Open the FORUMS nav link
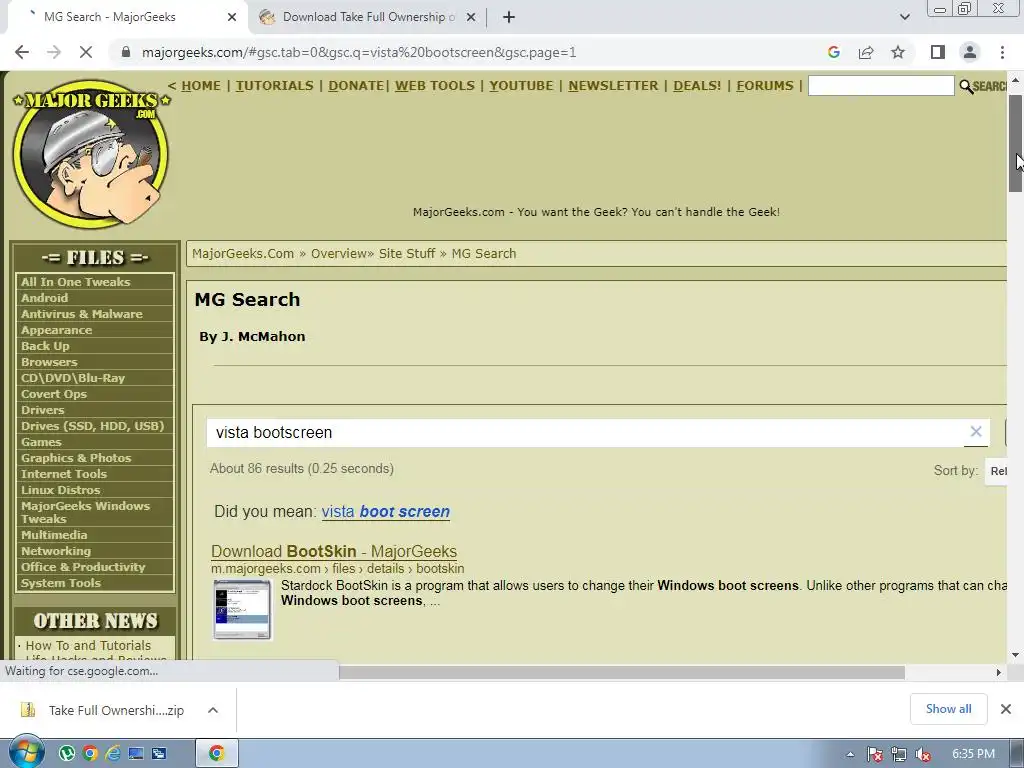The image size is (1024, 768). coord(765,86)
